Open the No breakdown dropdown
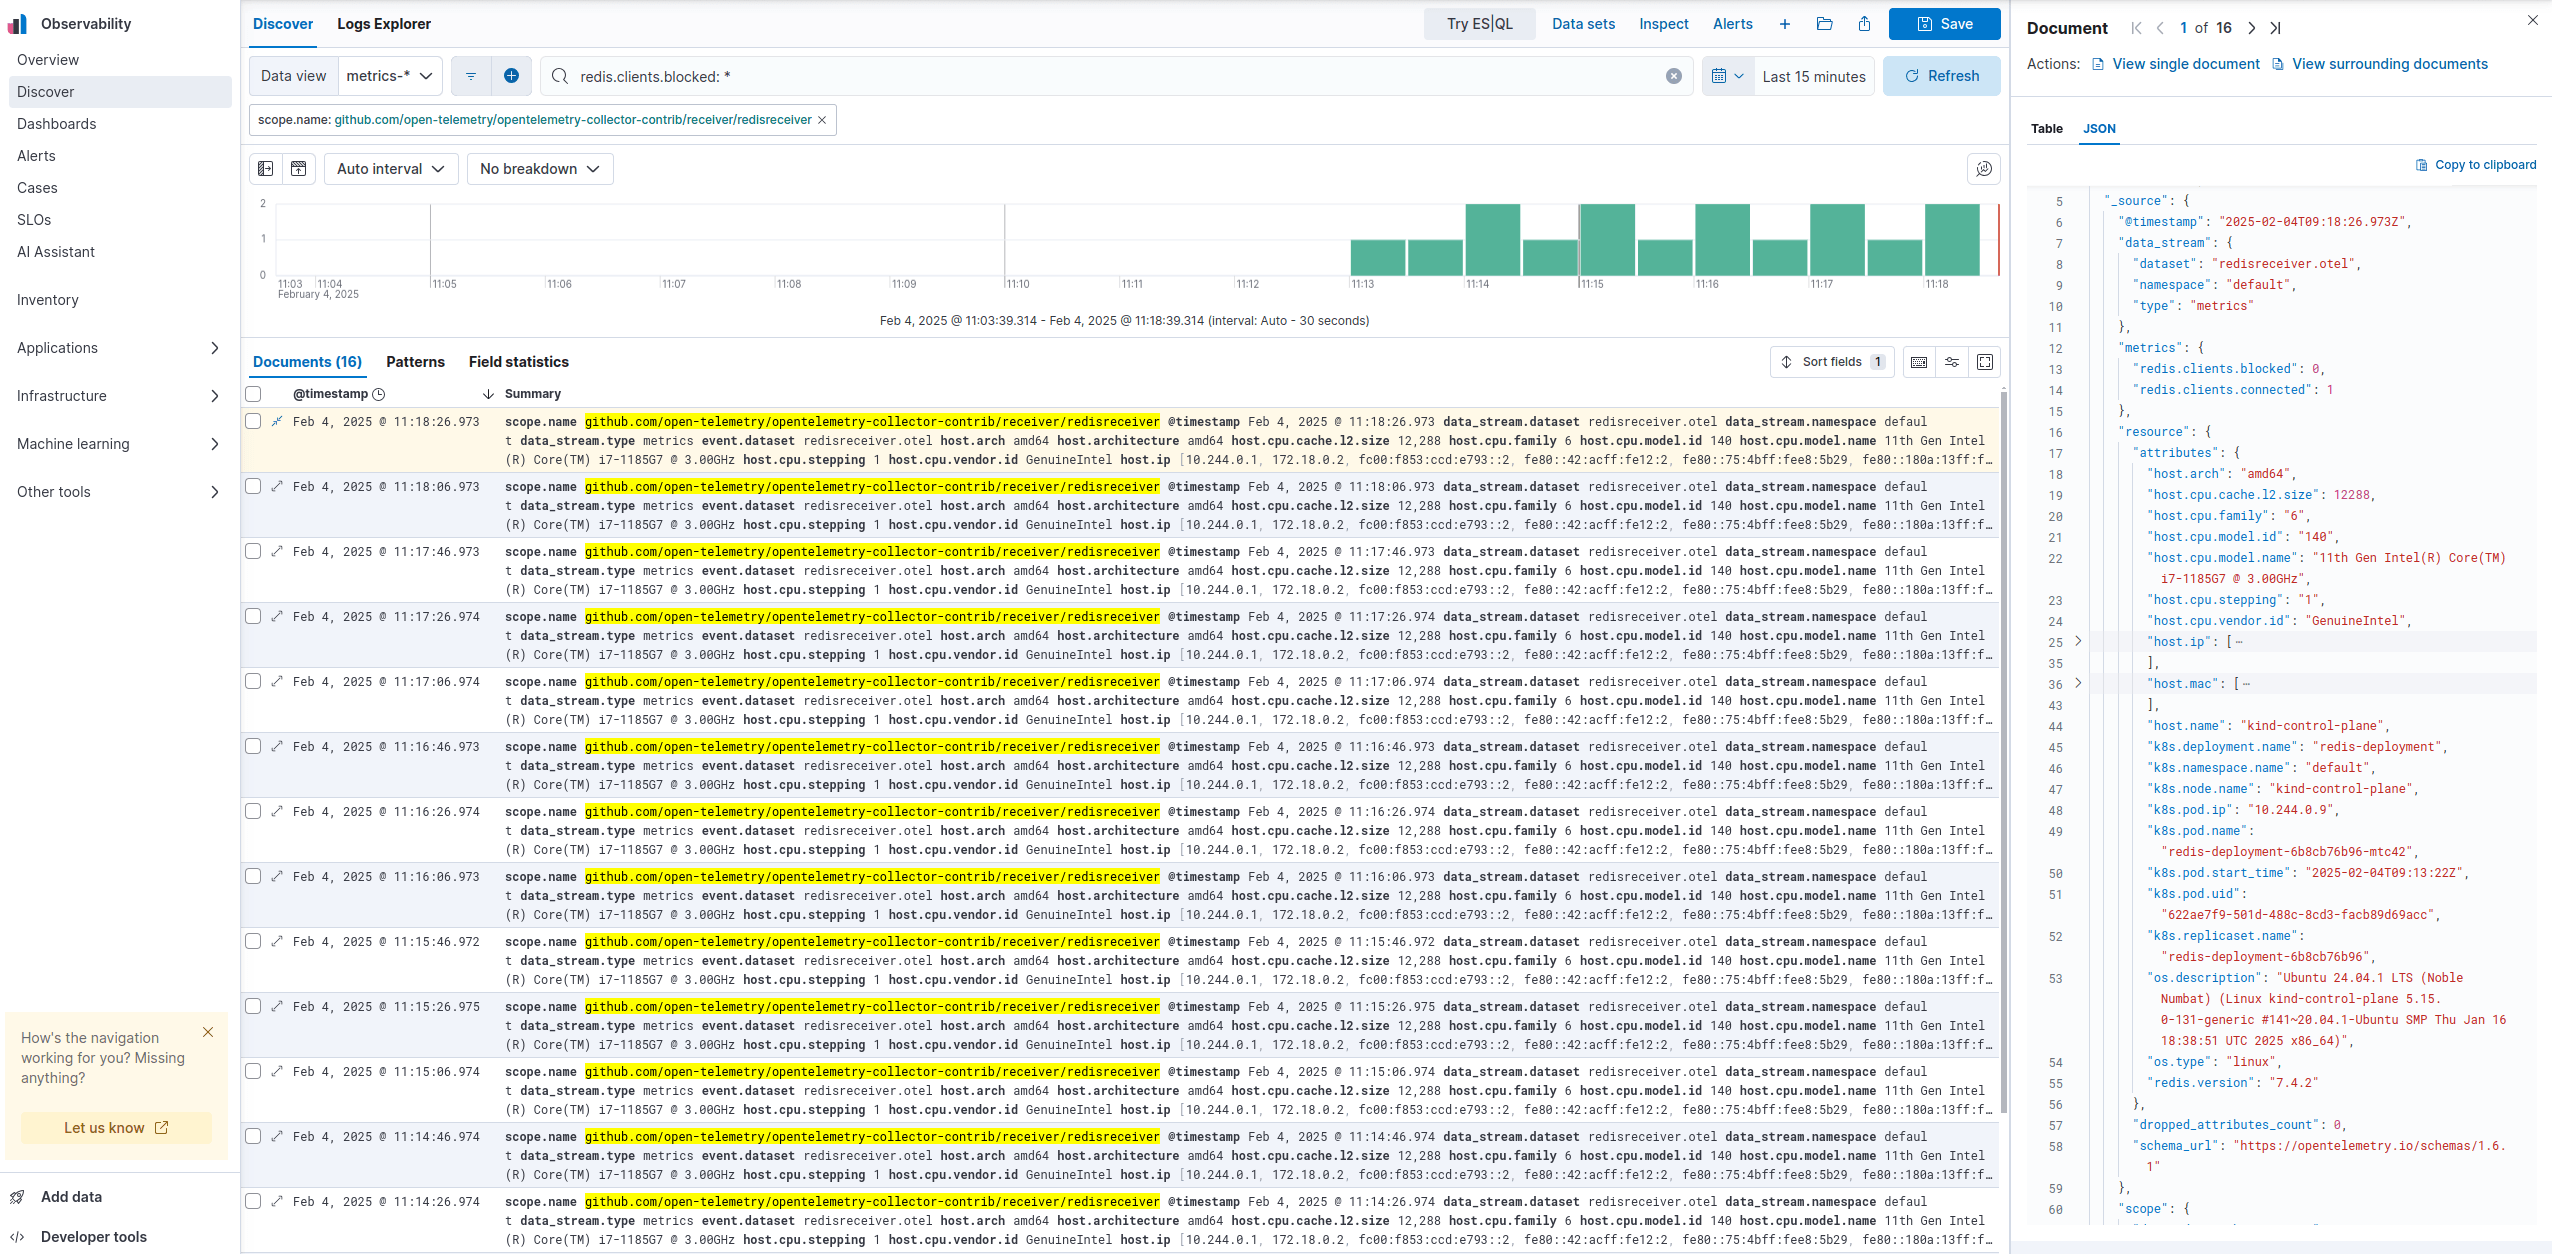This screenshot has height=1254, width=2552. tap(539, 168)
